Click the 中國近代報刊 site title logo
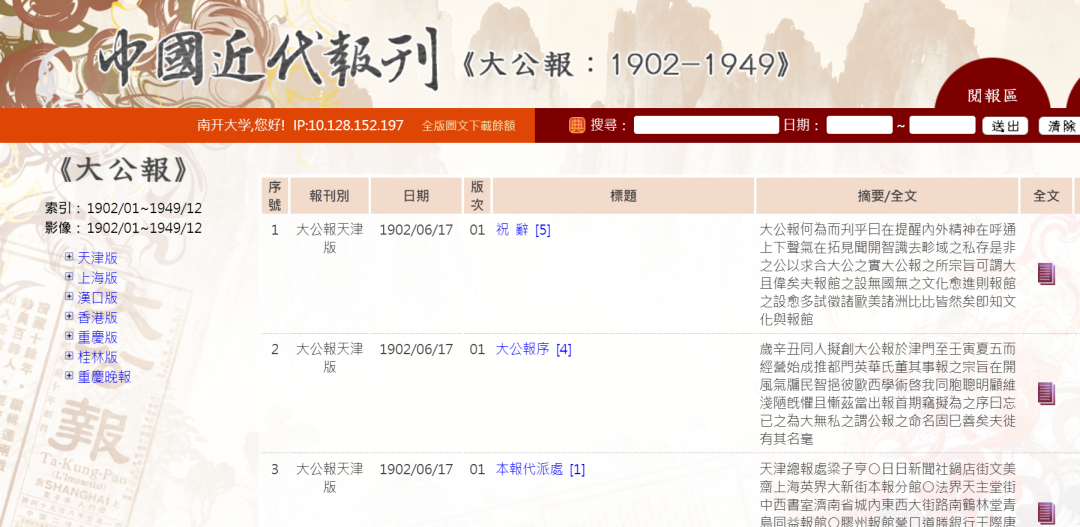Viewport: 1080px width, 527px height. coord(267,60)
